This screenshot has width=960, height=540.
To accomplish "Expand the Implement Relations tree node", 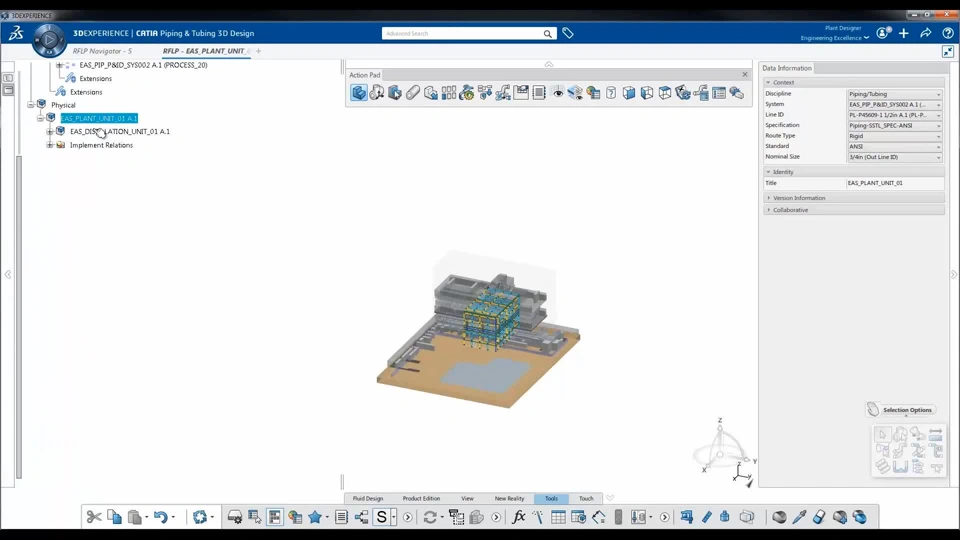I will [x=50, y=145].
